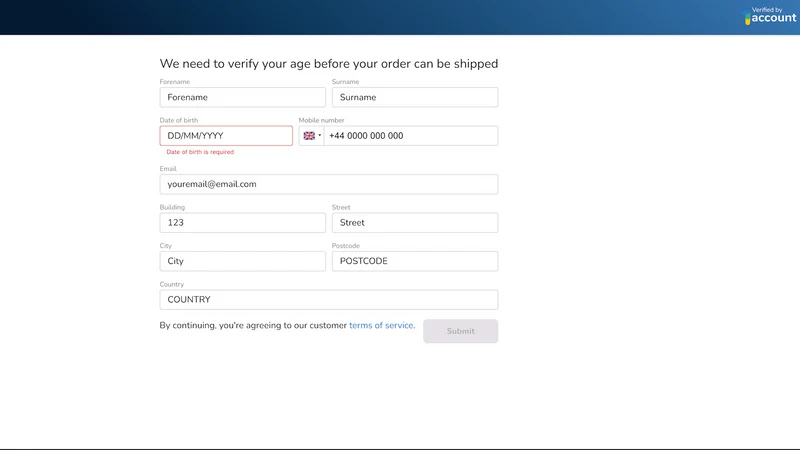Click the Verified by account logo

pos(770,16)
